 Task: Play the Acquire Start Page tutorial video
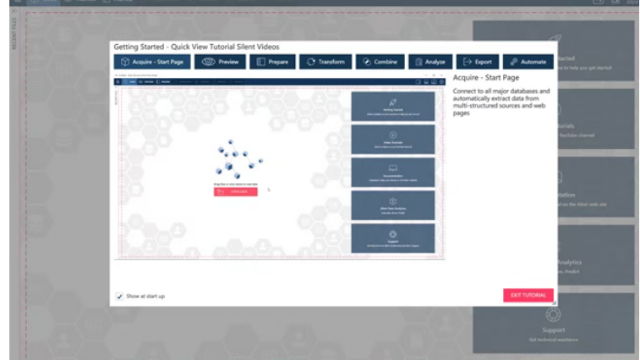tap(280, 167)
